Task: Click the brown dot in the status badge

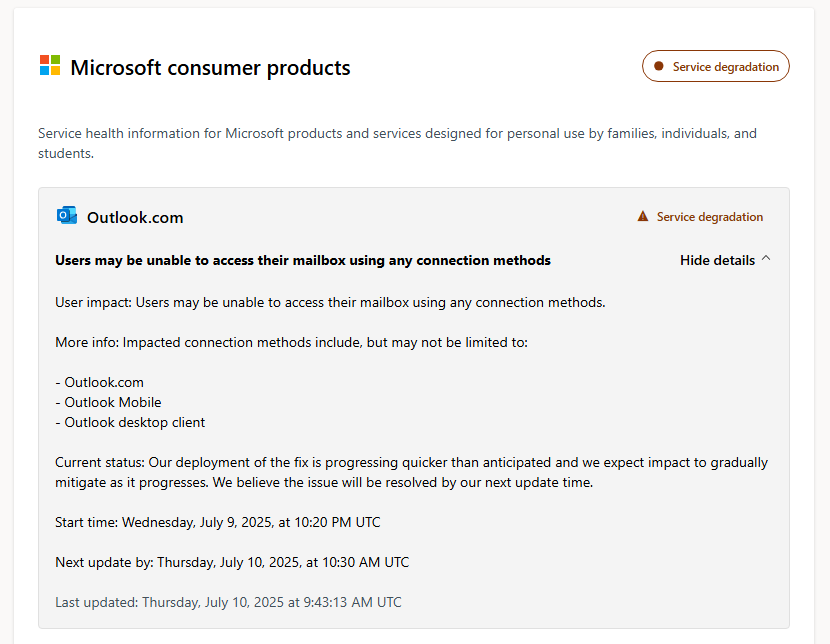Action: click(659, 67)
